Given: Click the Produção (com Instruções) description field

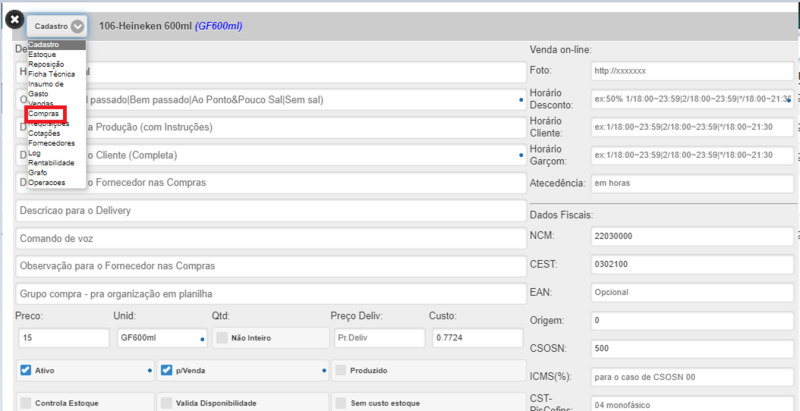Looking at the screenshot, I should [x=271, y=127].
